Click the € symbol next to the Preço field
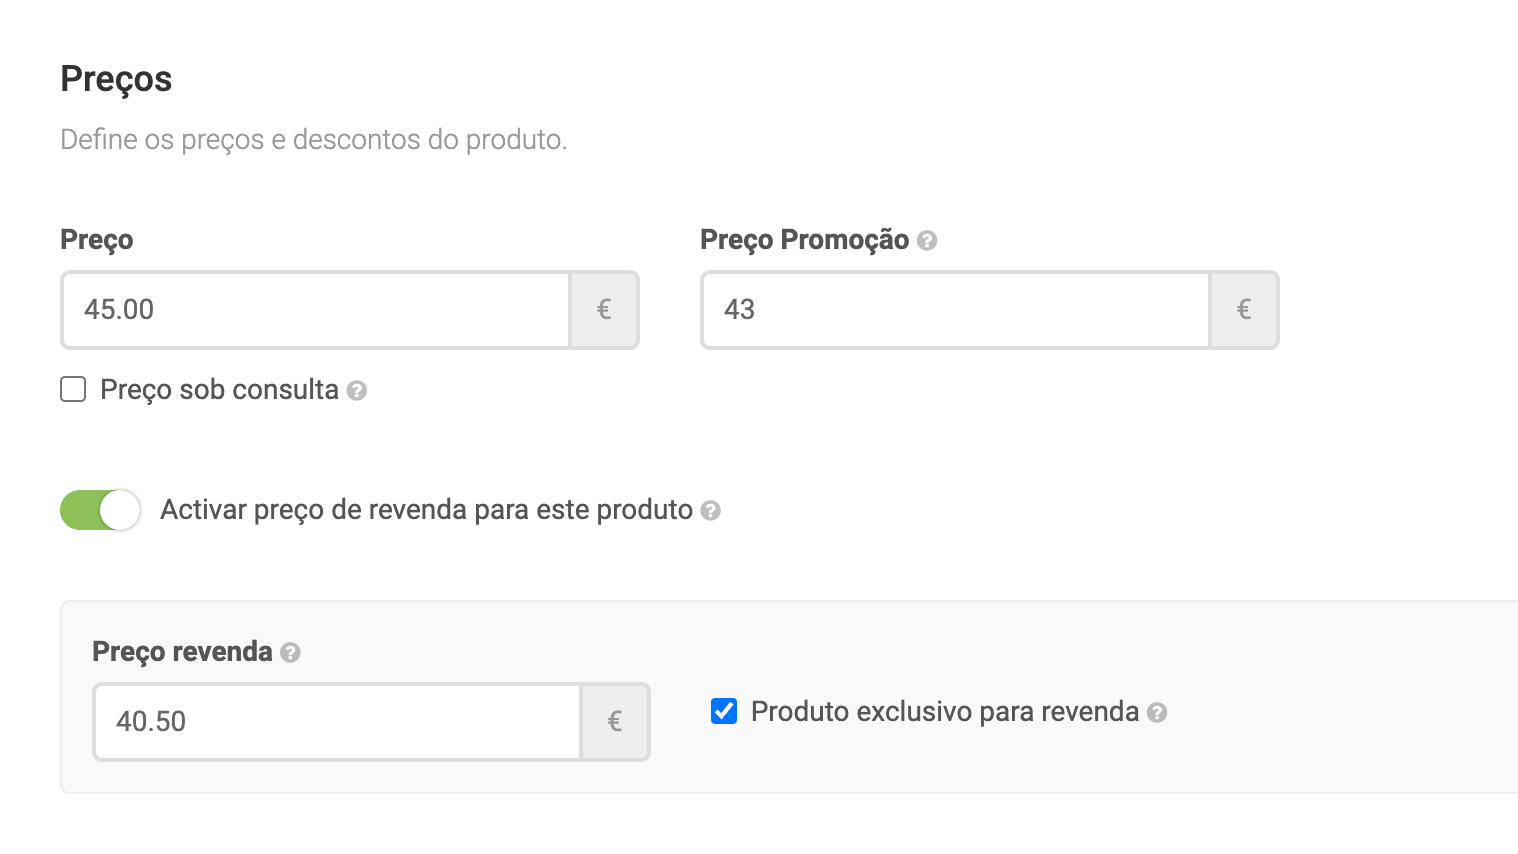The image size is (1518, 854). tap(604, 310)
